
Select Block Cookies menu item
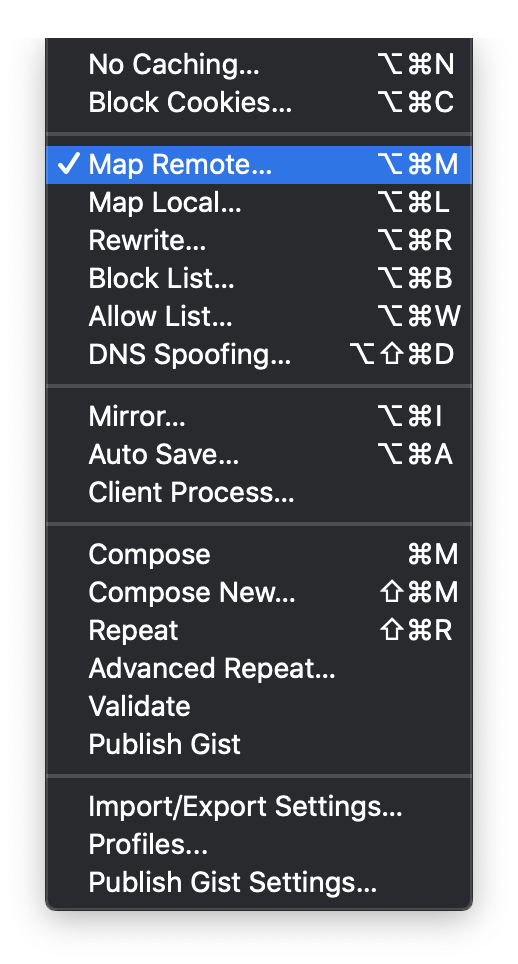(259, 103)
